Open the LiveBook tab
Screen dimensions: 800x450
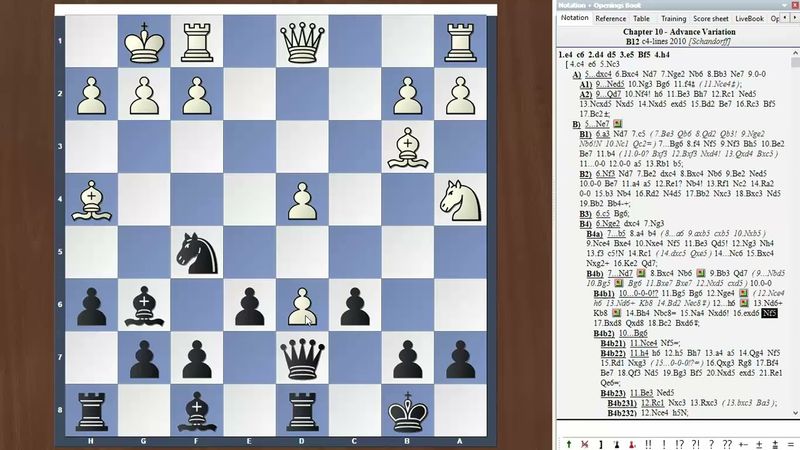748,18
